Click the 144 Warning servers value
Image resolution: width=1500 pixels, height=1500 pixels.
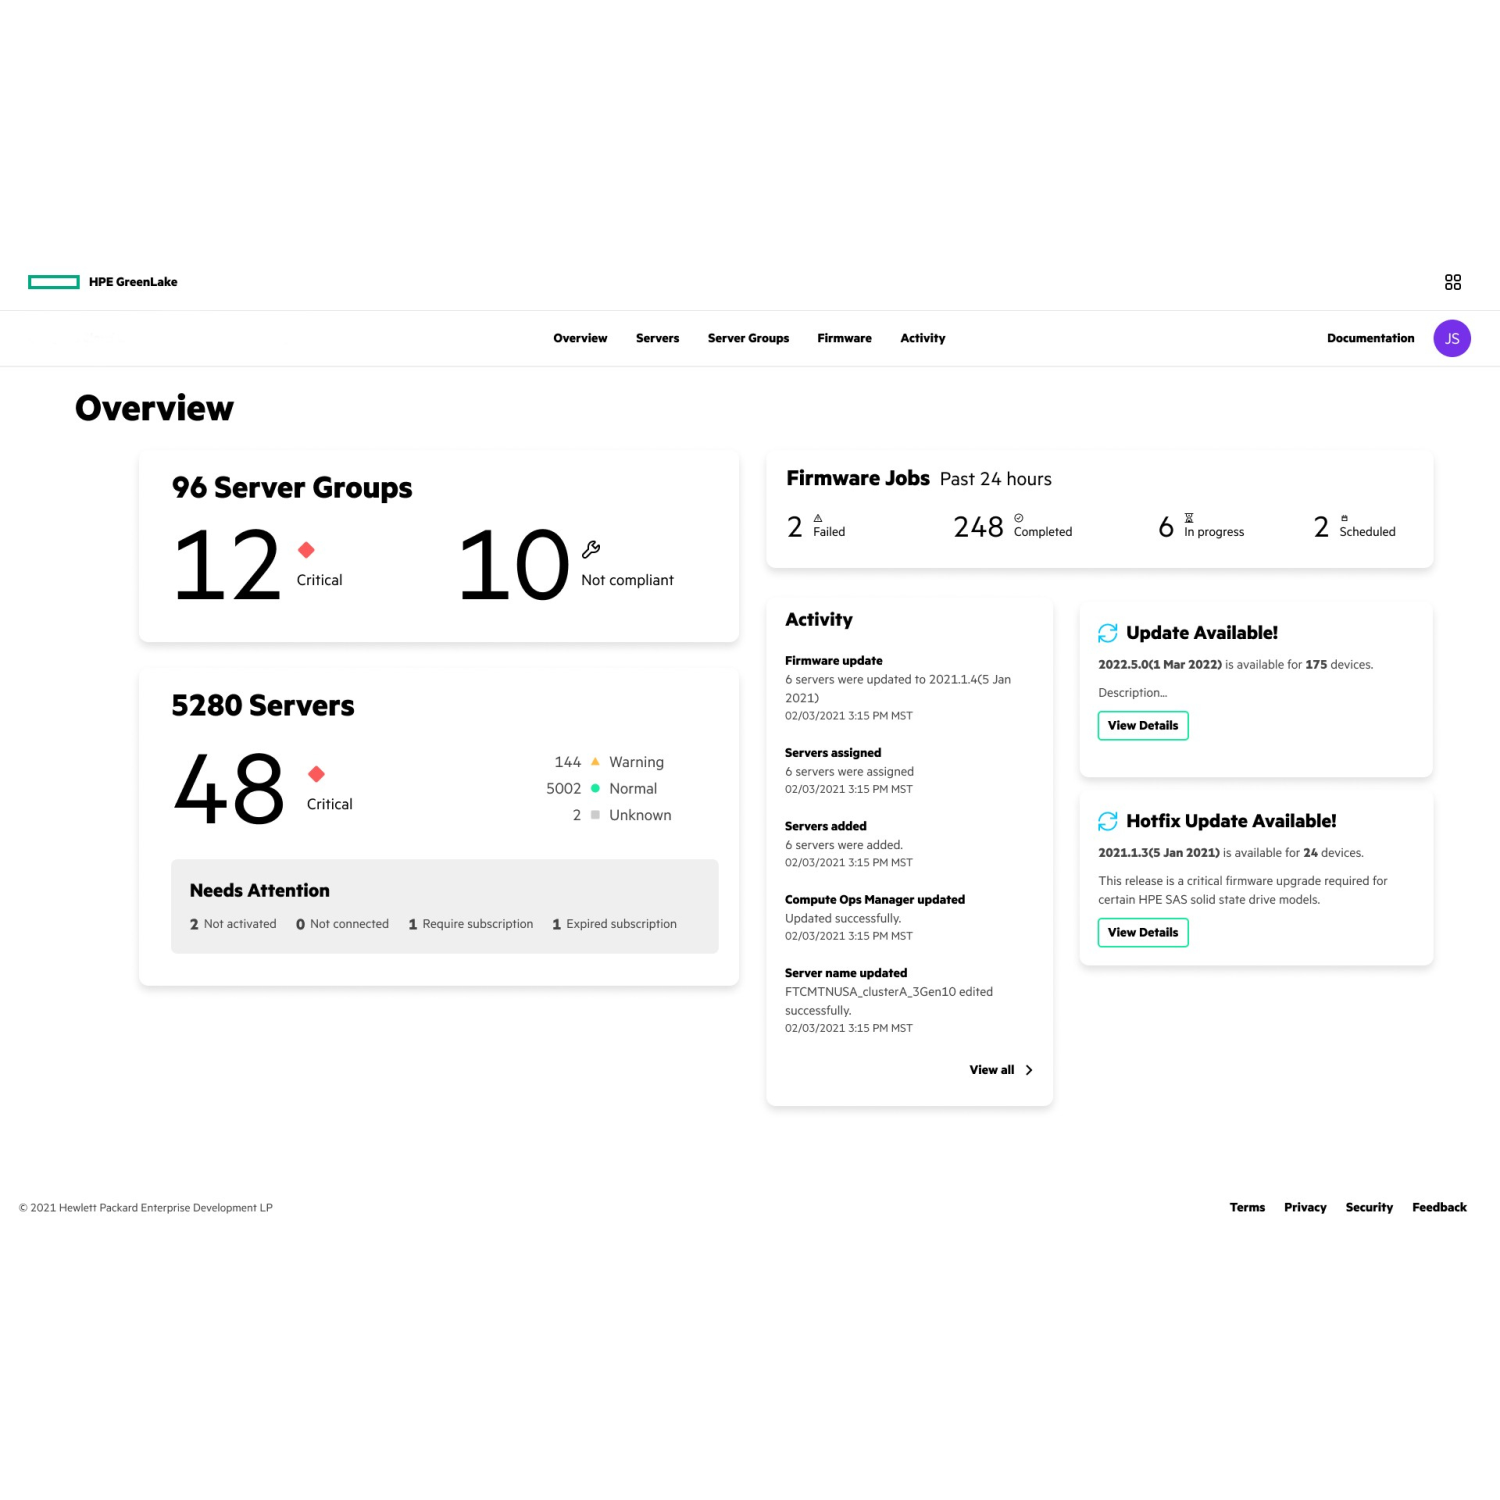coord(567,762)
